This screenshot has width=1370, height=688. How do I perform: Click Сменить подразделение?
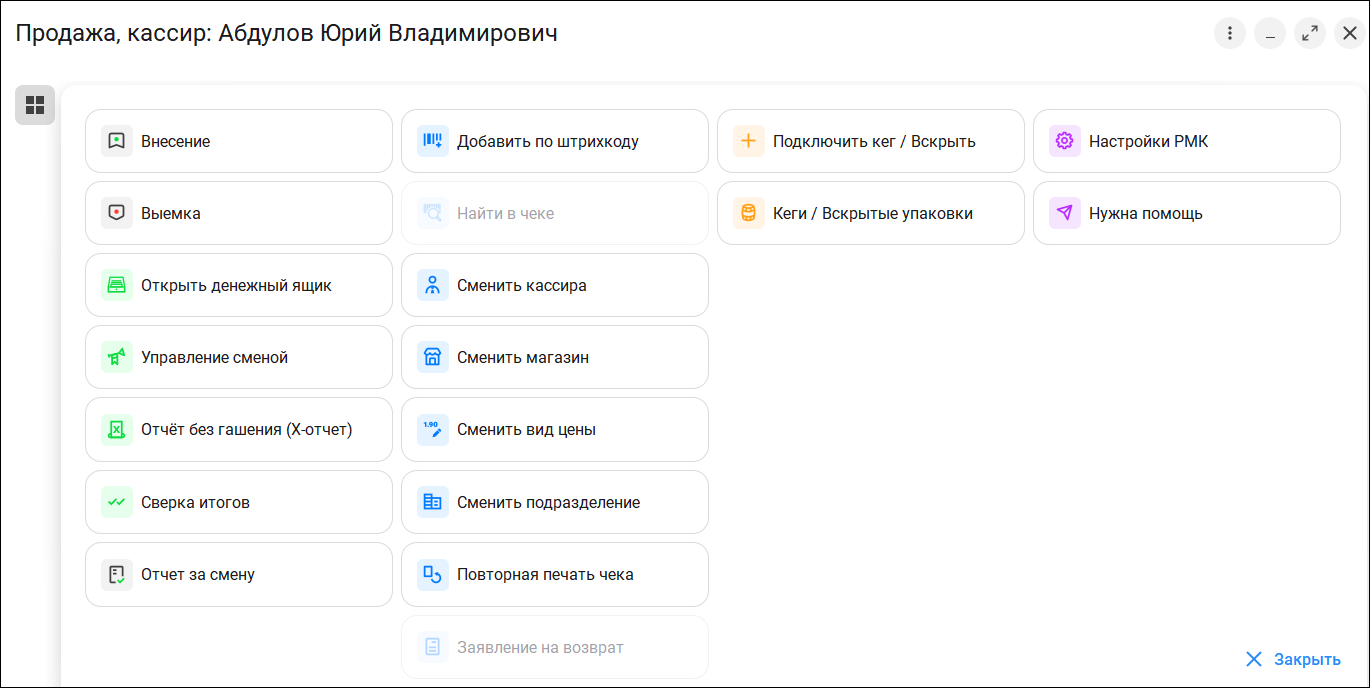pyautogui.click(x=554, y=502)
